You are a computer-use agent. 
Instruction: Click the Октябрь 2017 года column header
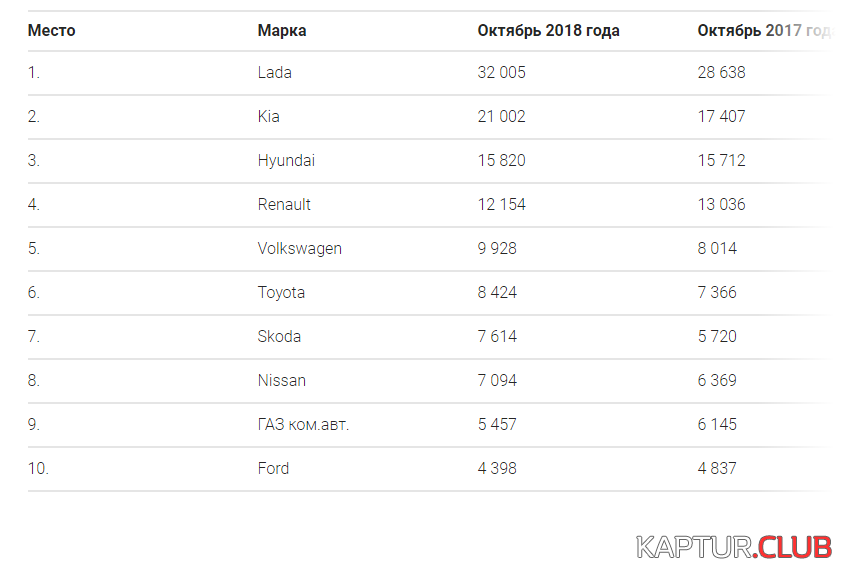[x=766, y=30]
